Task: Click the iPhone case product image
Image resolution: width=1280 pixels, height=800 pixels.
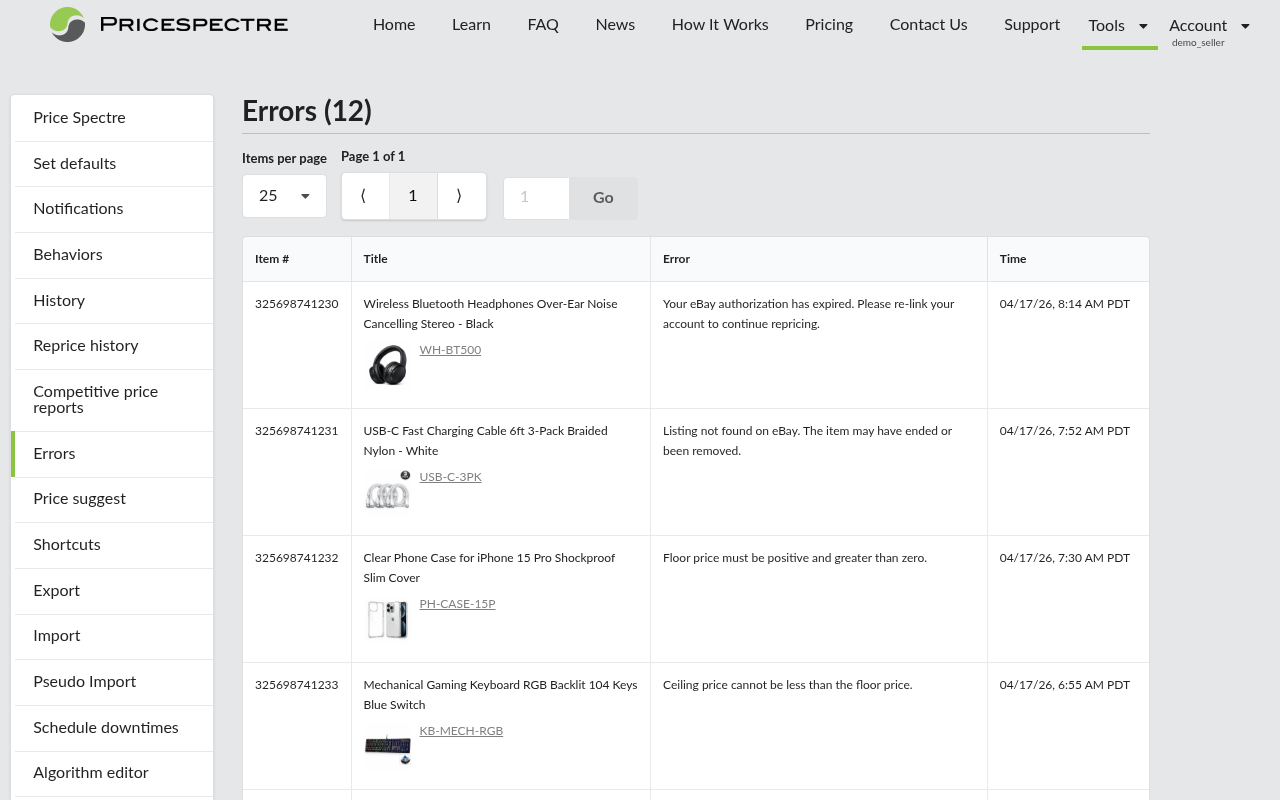Action: pos(387,618)
